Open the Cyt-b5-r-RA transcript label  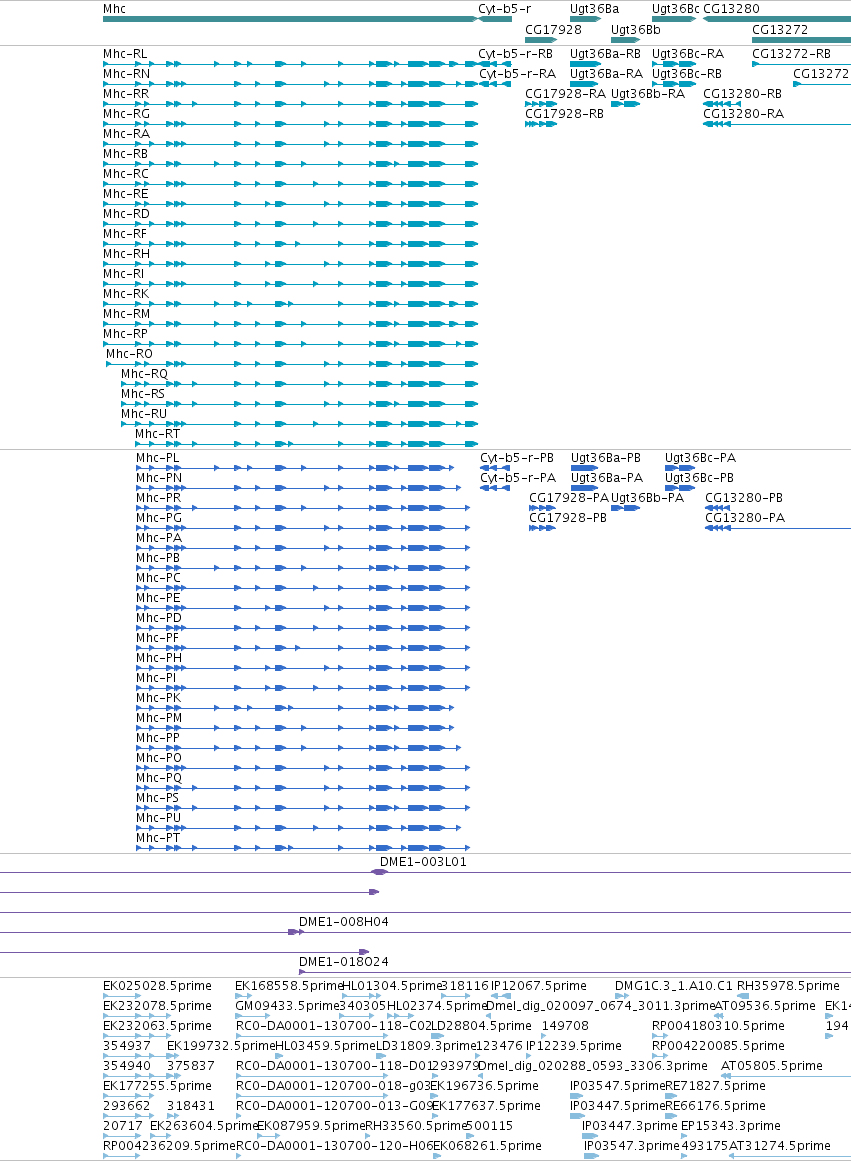518,73
